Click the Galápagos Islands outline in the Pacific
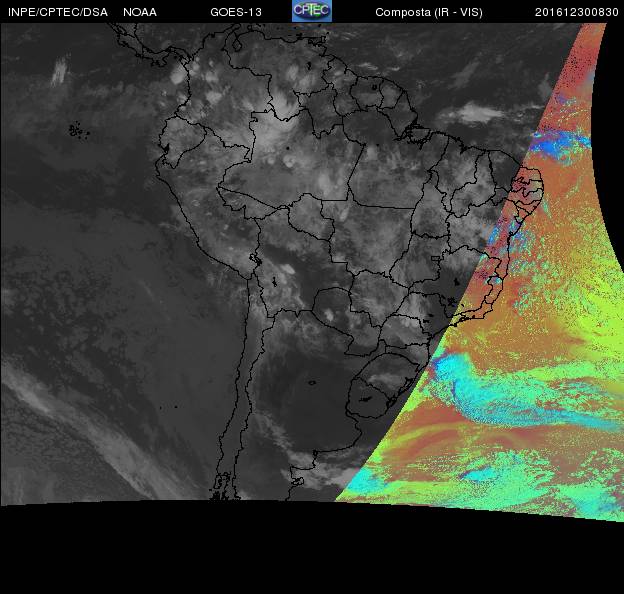 pos(75,129)
